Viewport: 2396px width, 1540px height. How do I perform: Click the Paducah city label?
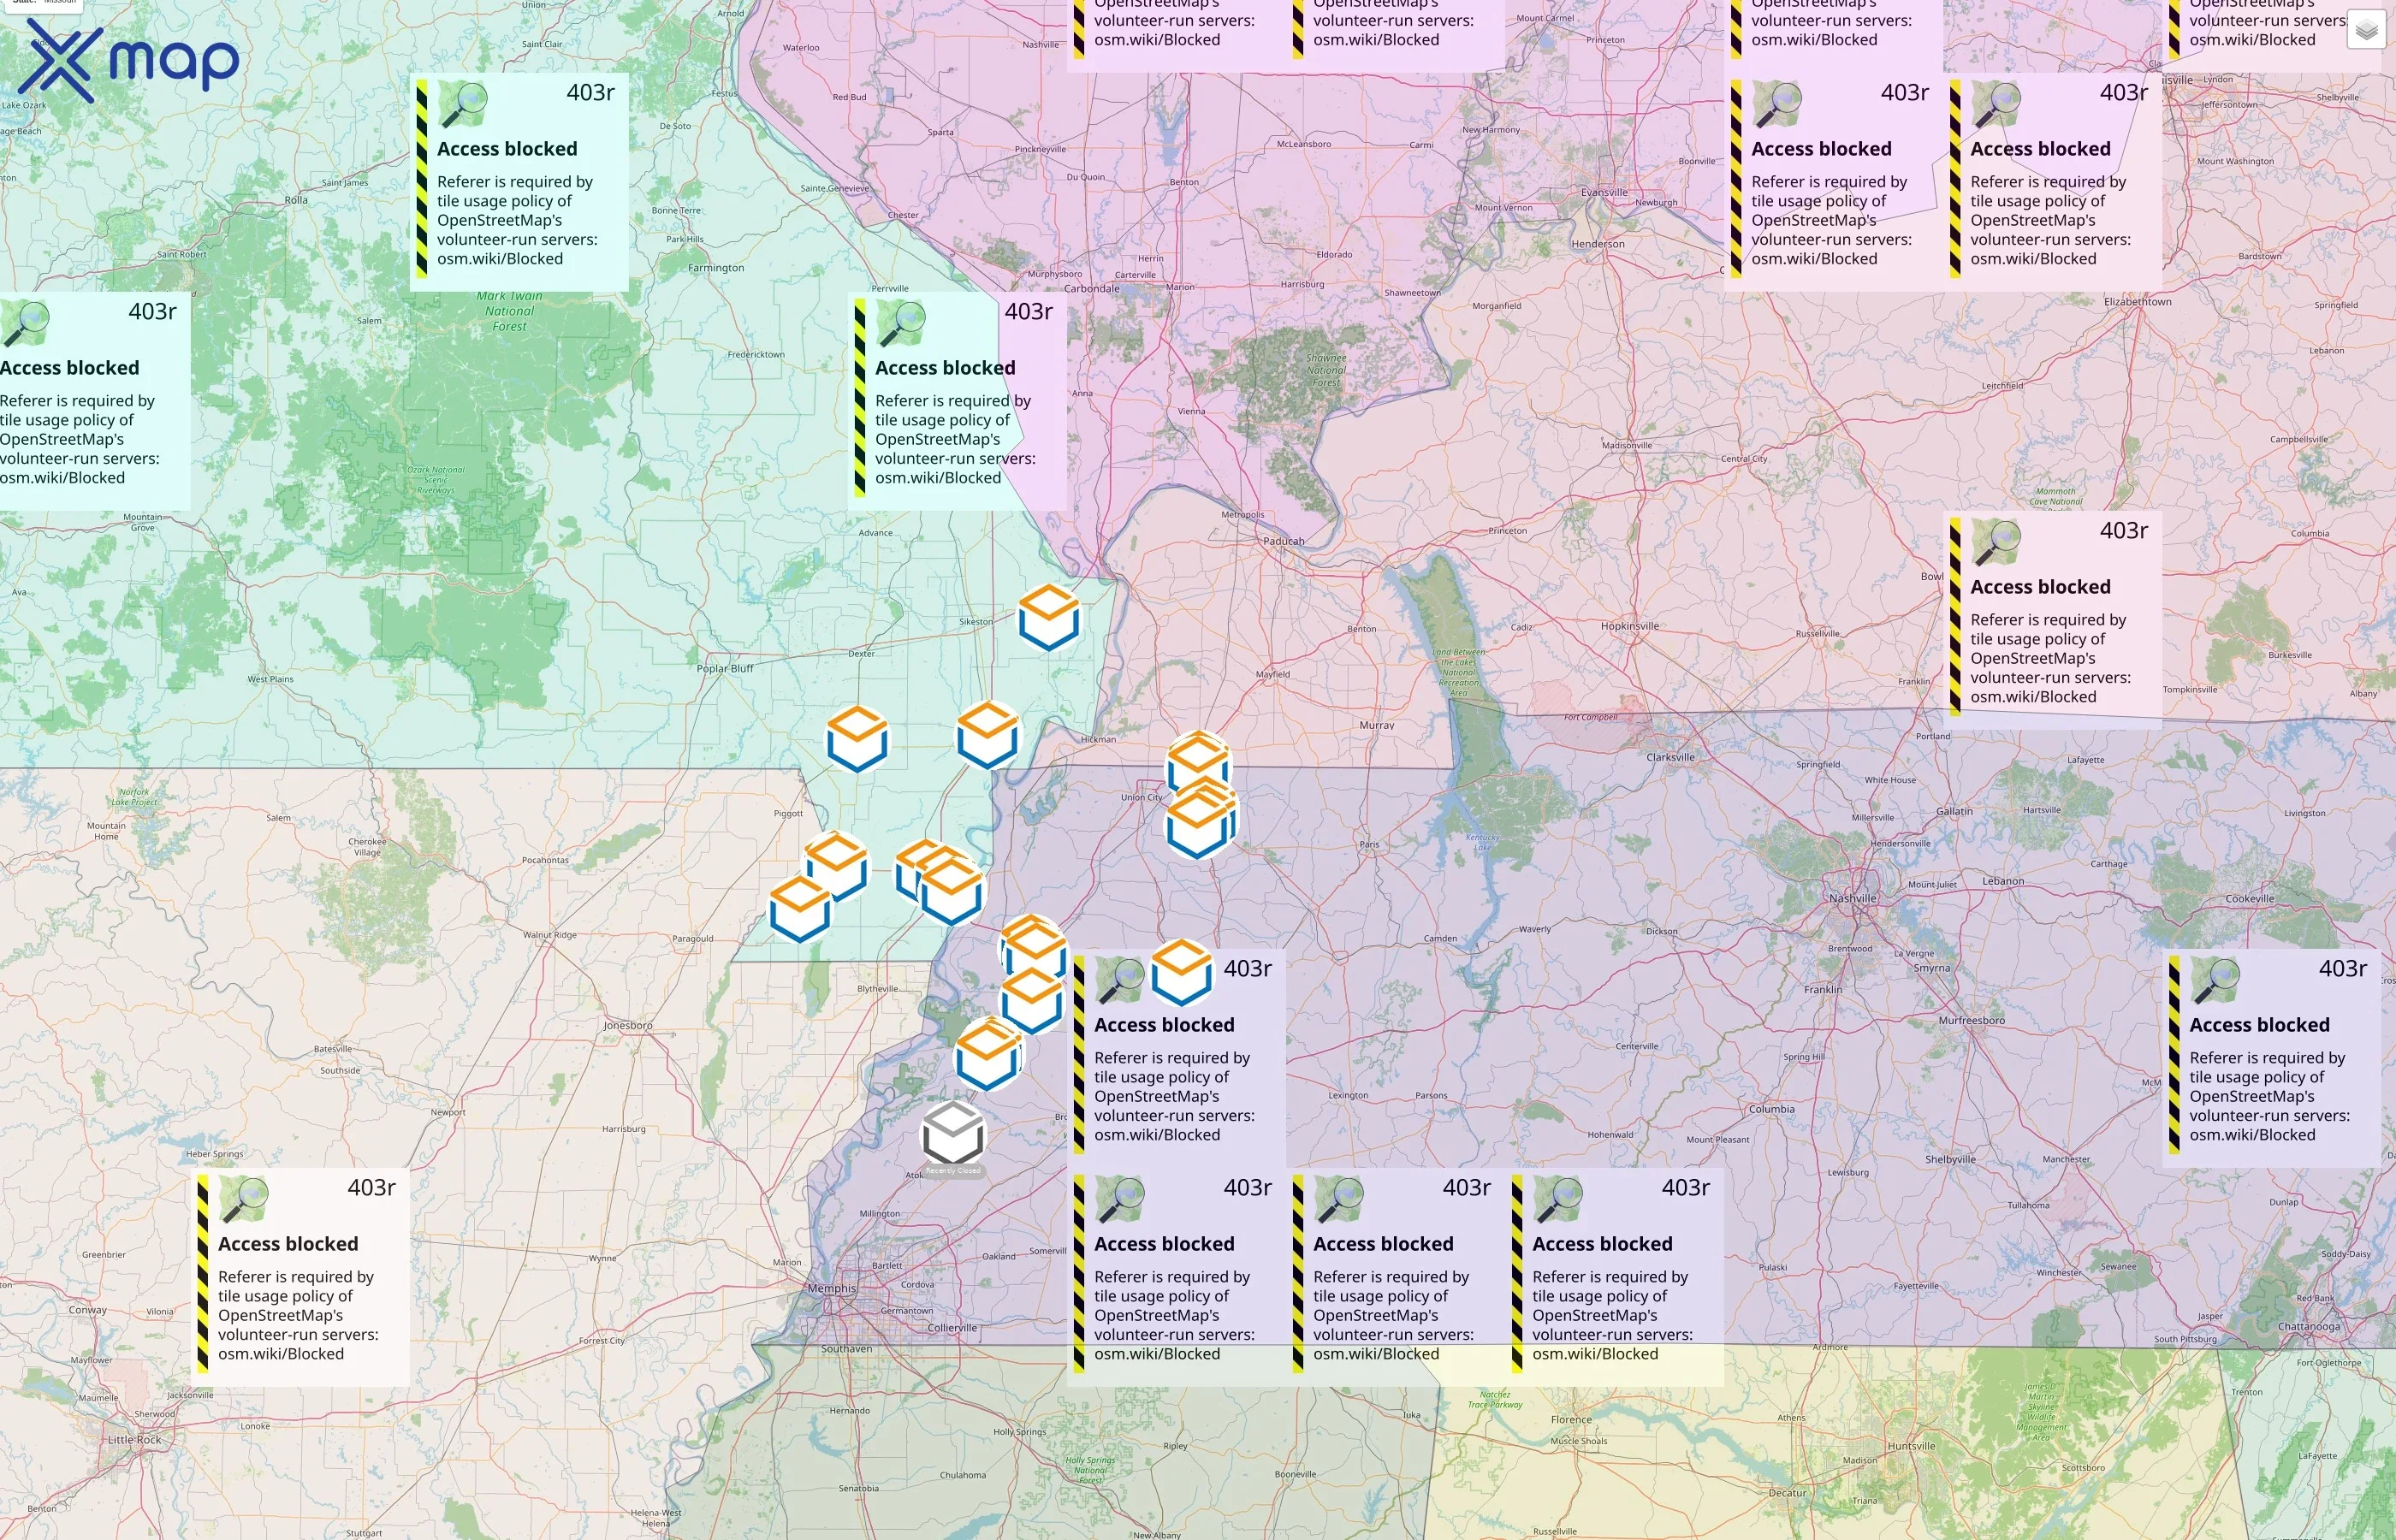(x=1284, y=541)
